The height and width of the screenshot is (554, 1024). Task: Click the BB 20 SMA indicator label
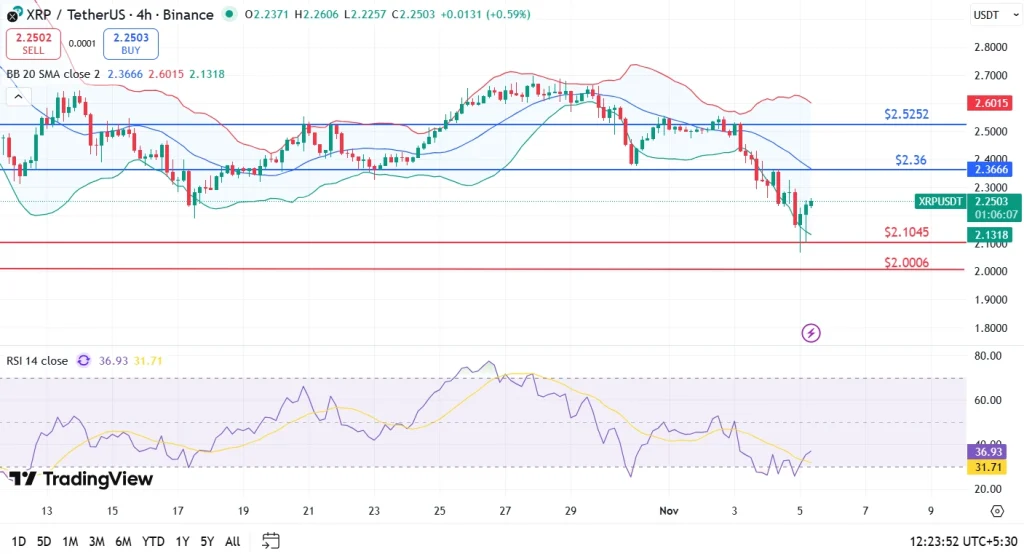click(x=52, y=74)
